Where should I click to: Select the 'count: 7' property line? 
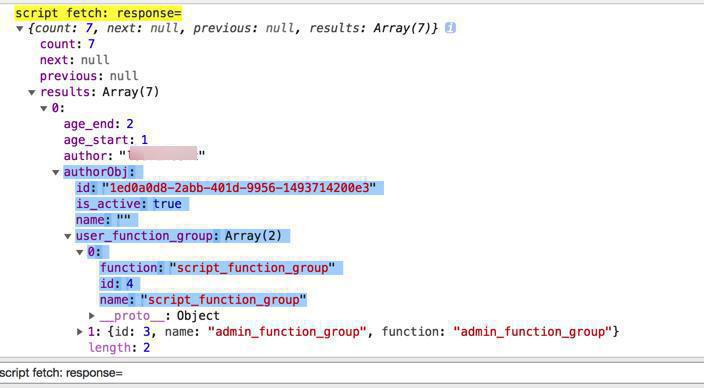pyautogui.click(x=67, y=44)
